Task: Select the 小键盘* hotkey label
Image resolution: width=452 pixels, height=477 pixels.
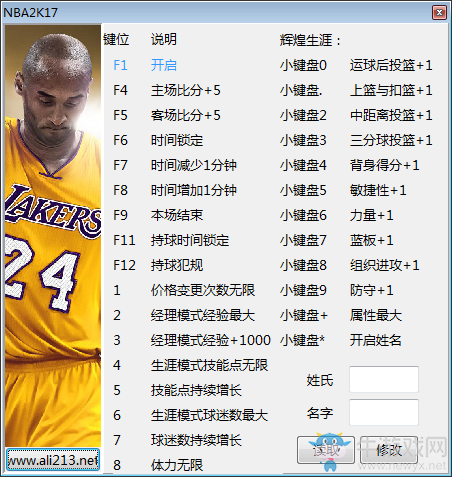Action: coord(302,340)
